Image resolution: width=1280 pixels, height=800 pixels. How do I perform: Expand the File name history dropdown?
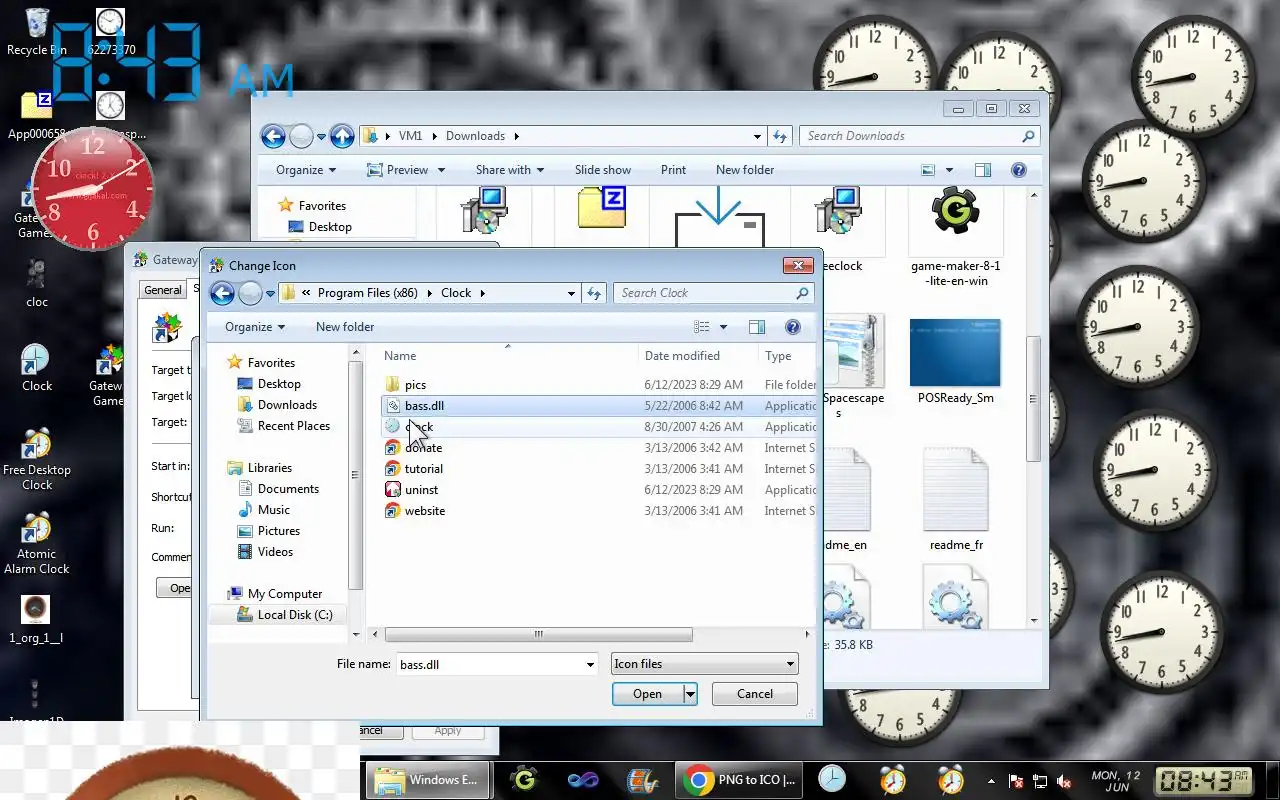[590, 664]
